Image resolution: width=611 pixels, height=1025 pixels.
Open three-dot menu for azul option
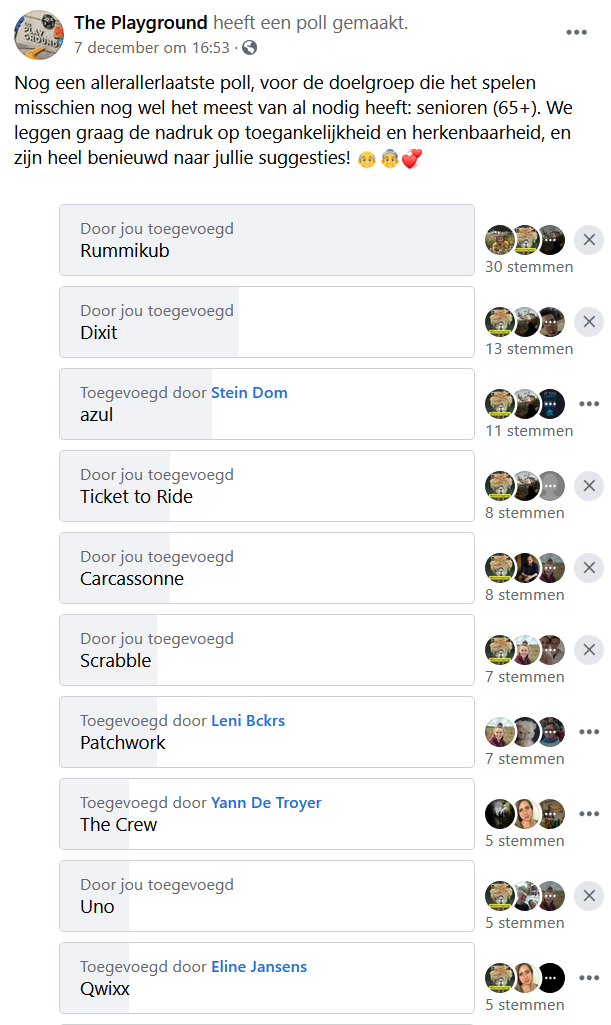pyautogui.click(x=589, y=404)
